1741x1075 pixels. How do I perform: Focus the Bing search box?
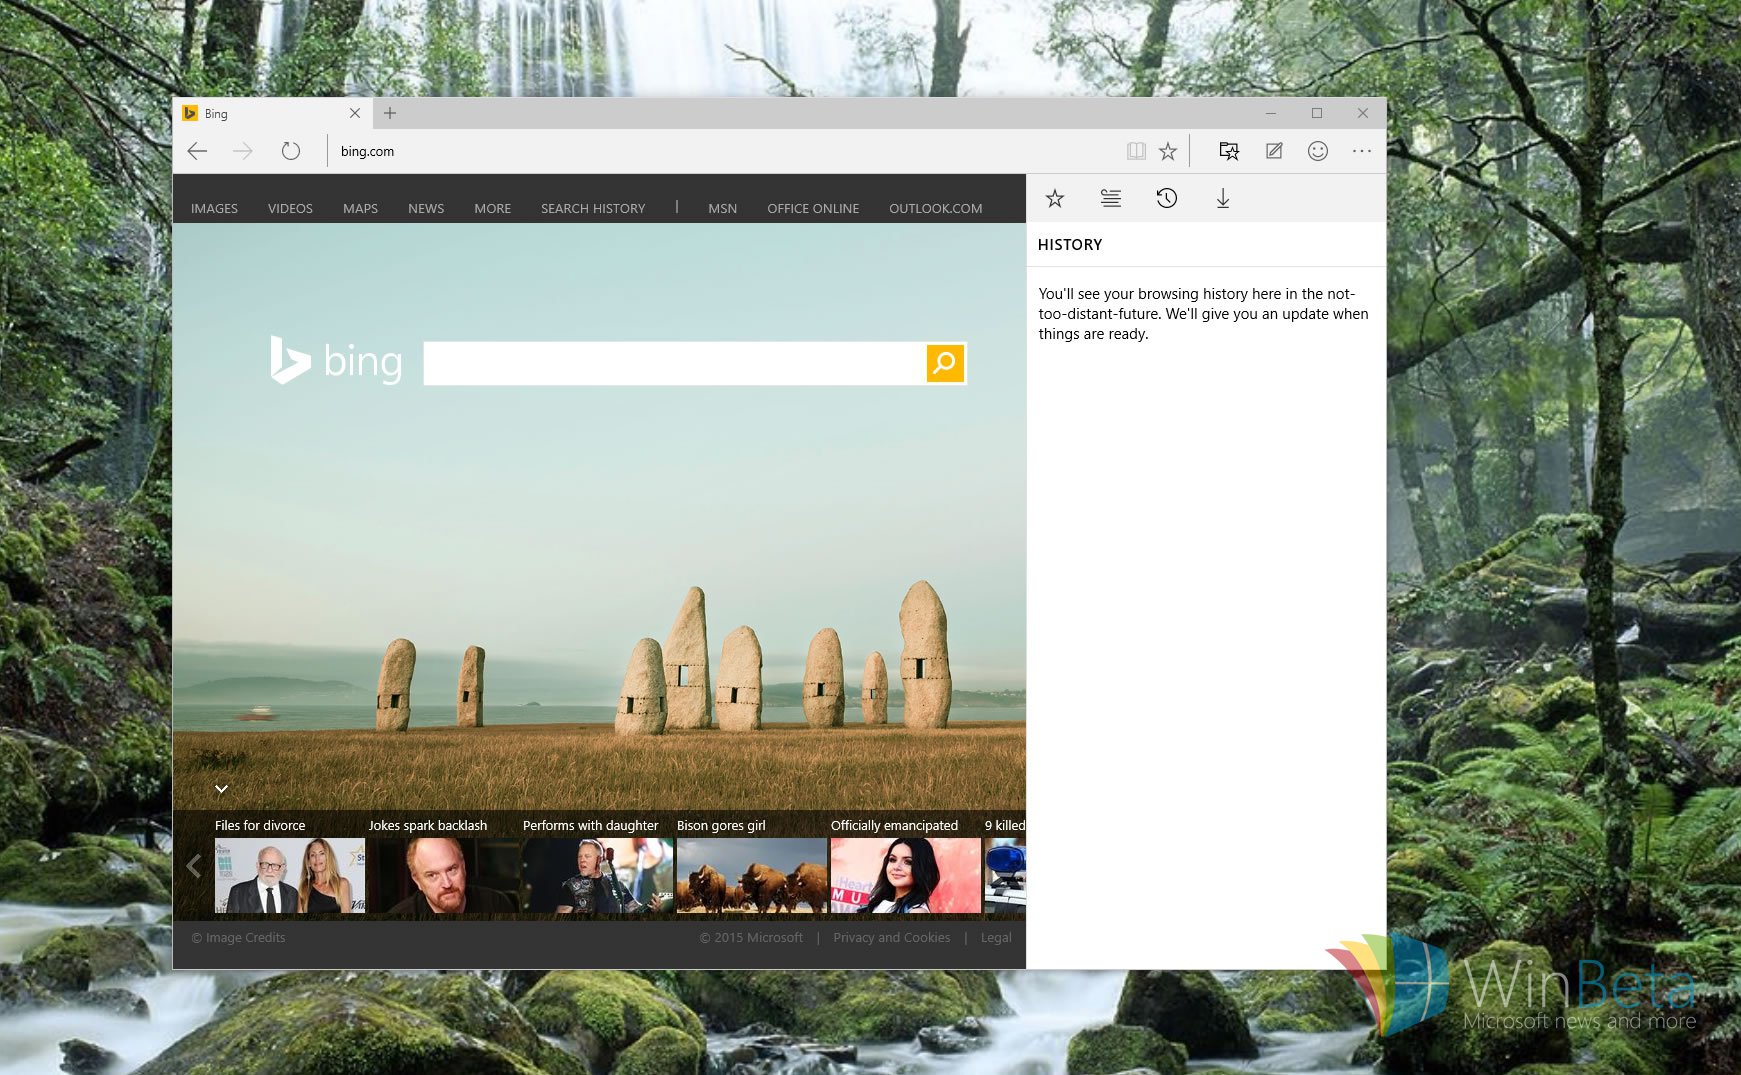(675, 363)
